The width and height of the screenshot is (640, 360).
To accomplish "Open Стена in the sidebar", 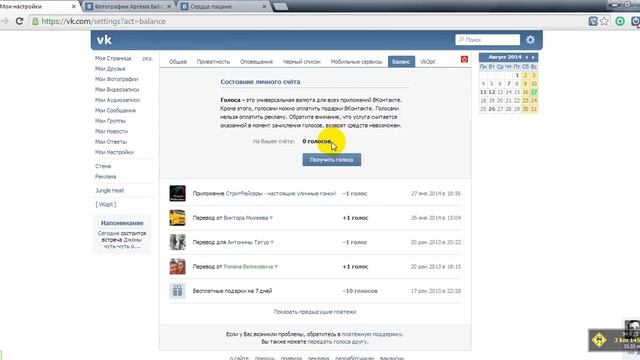I will pos(103,166).
